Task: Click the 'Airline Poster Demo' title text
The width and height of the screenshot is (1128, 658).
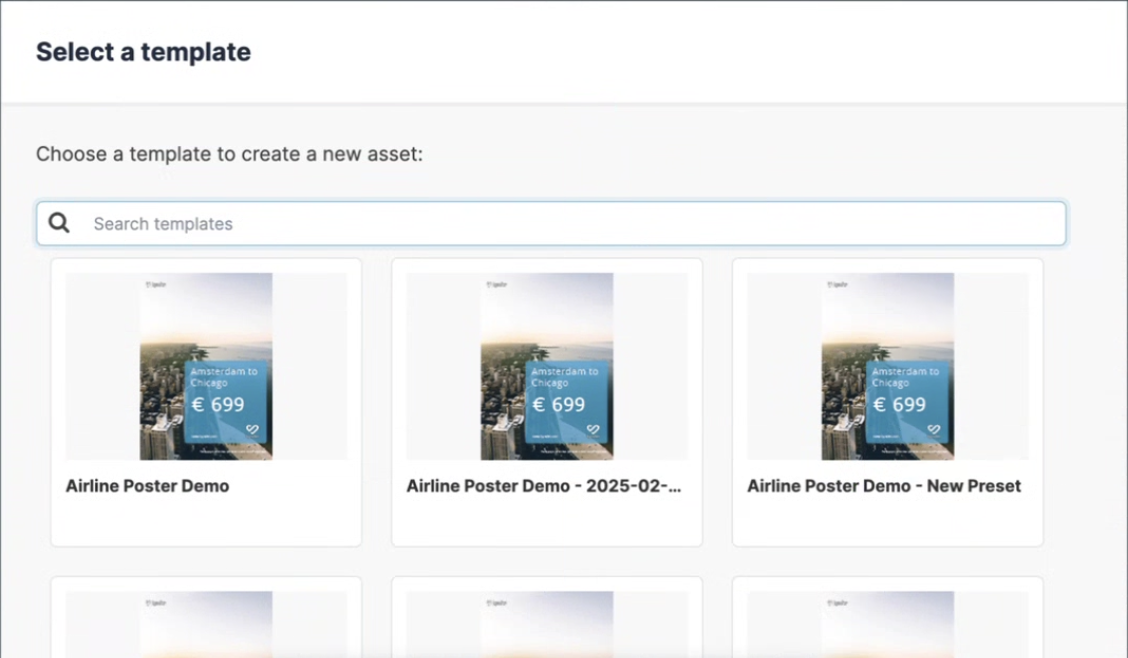Action: pyautogui.click(x=147, y=486)
